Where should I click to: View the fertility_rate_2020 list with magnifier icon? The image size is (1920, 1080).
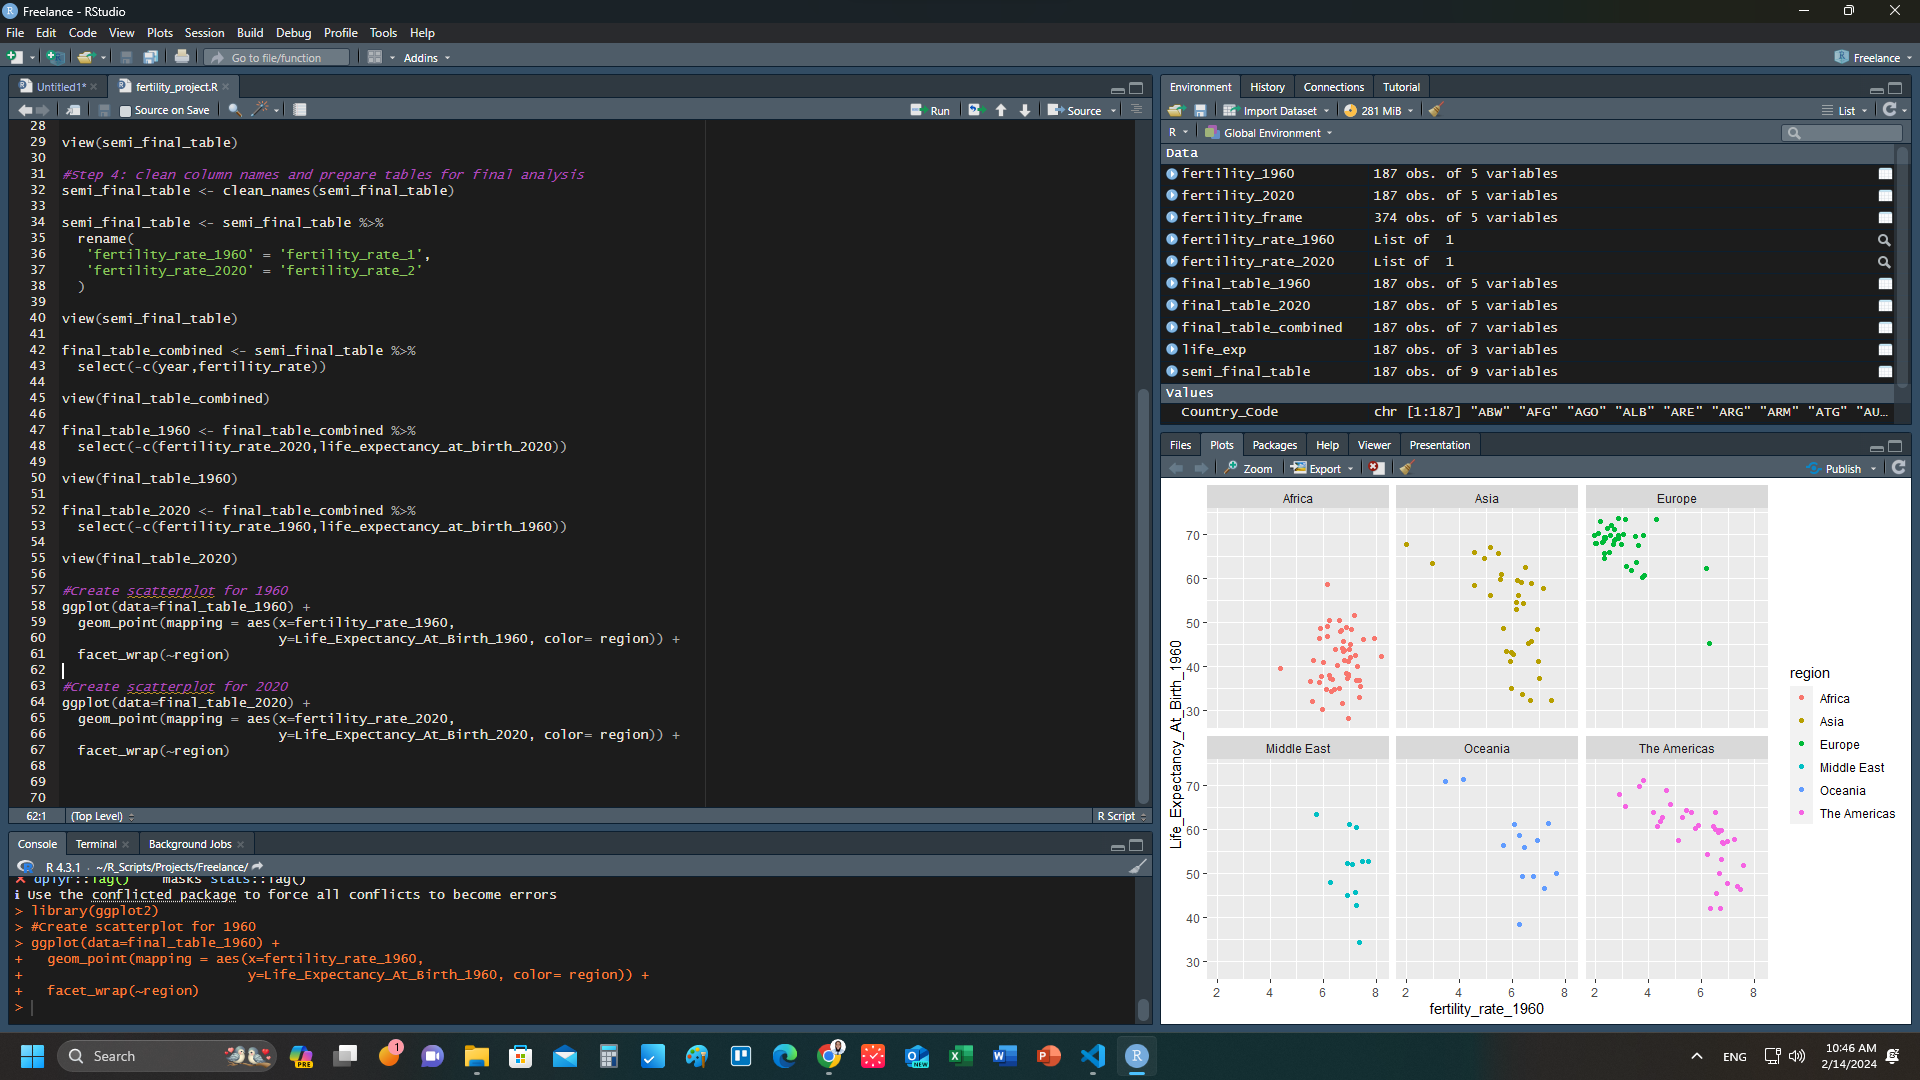click(x=1884, y=262)
